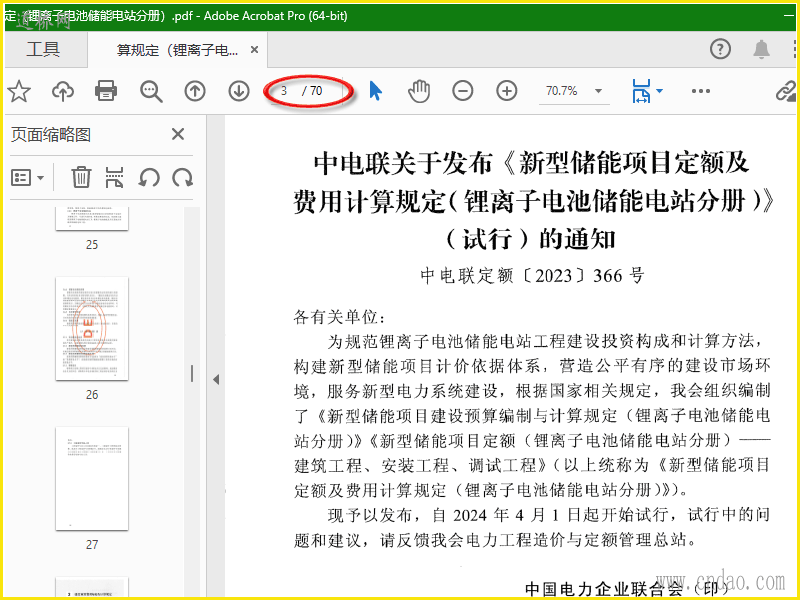Upload file to cloud icon
Viewport: 800px width, 600px height.
tap(63, 91)
